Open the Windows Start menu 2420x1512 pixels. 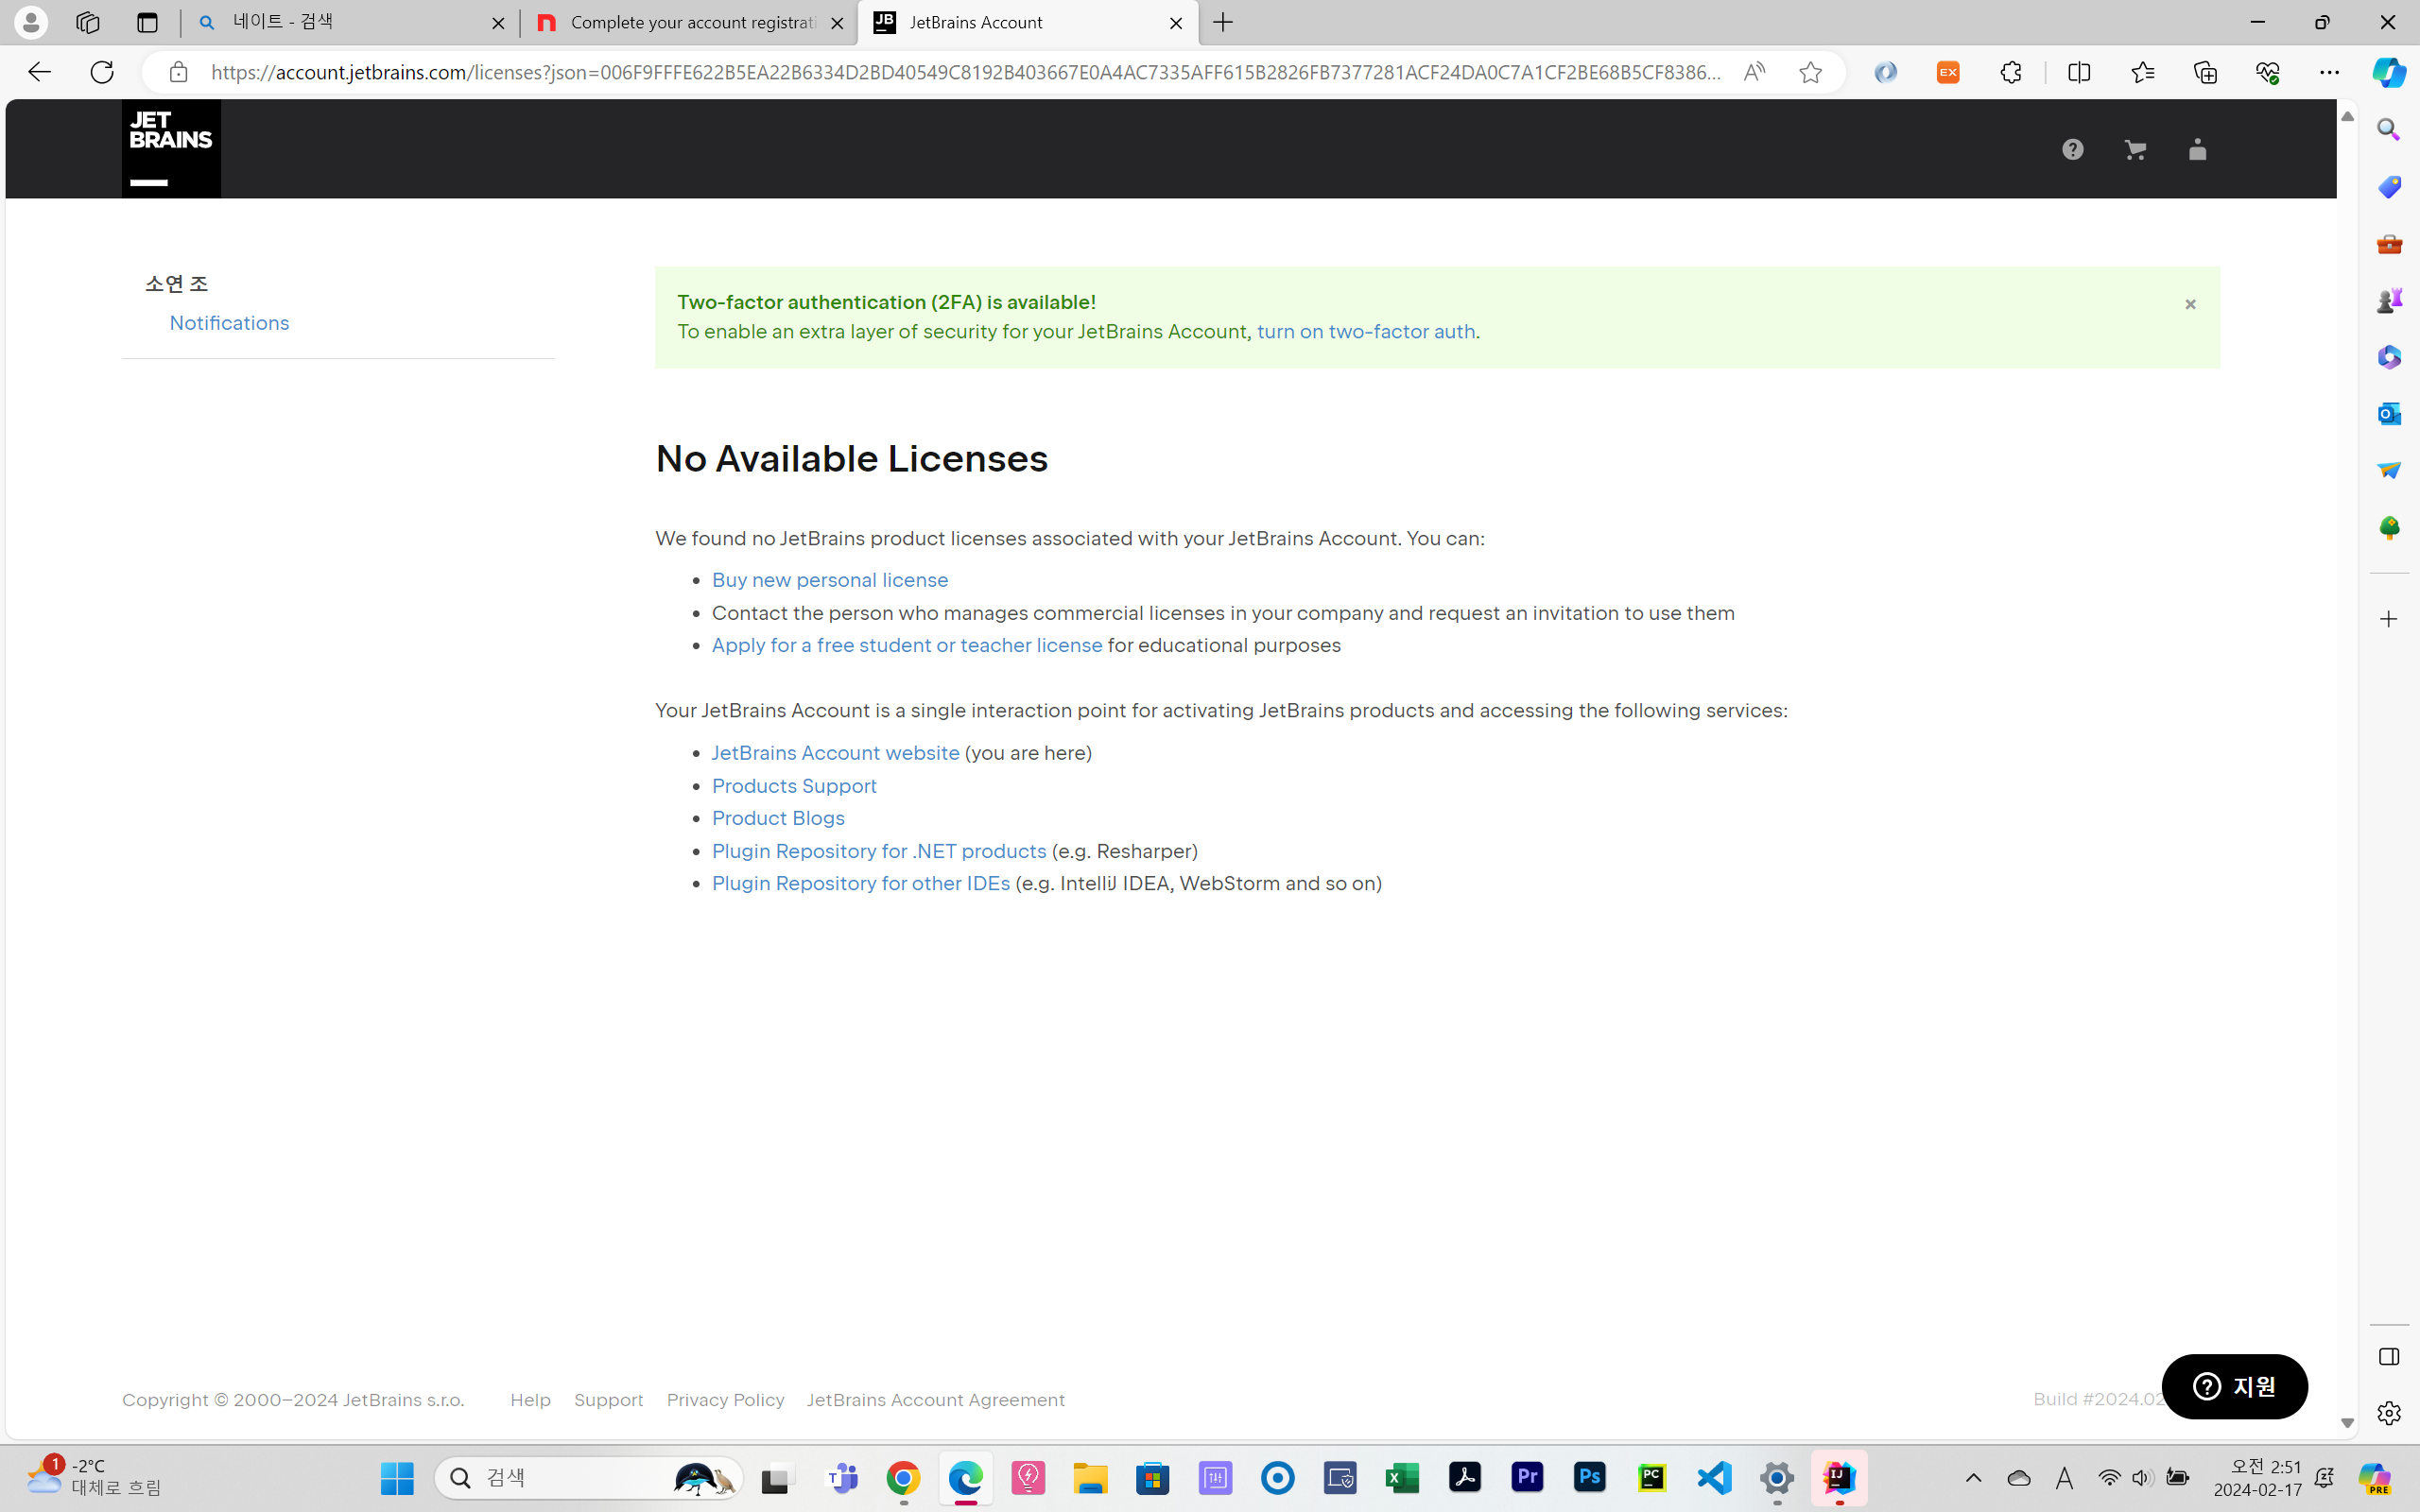(x=397, y=1478)
